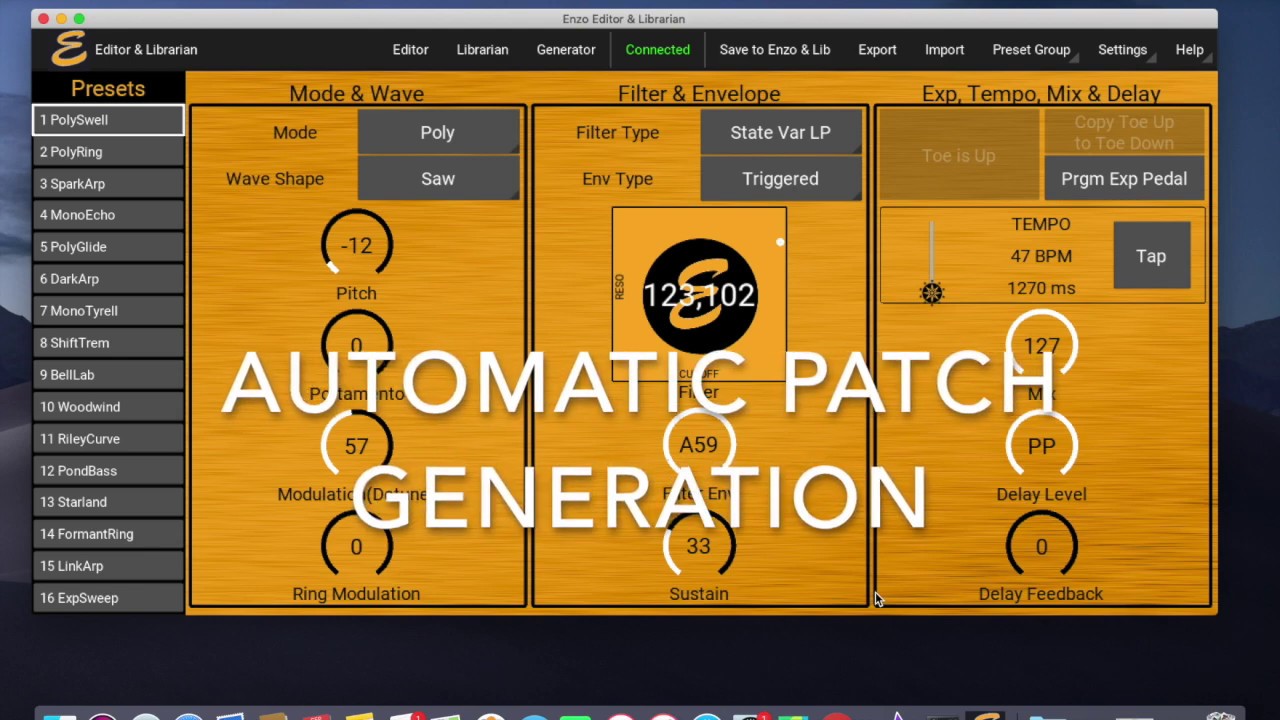Click Save to Enzo & Lib
This screenshot has height=720, width=1280.
tap(775, 49)
